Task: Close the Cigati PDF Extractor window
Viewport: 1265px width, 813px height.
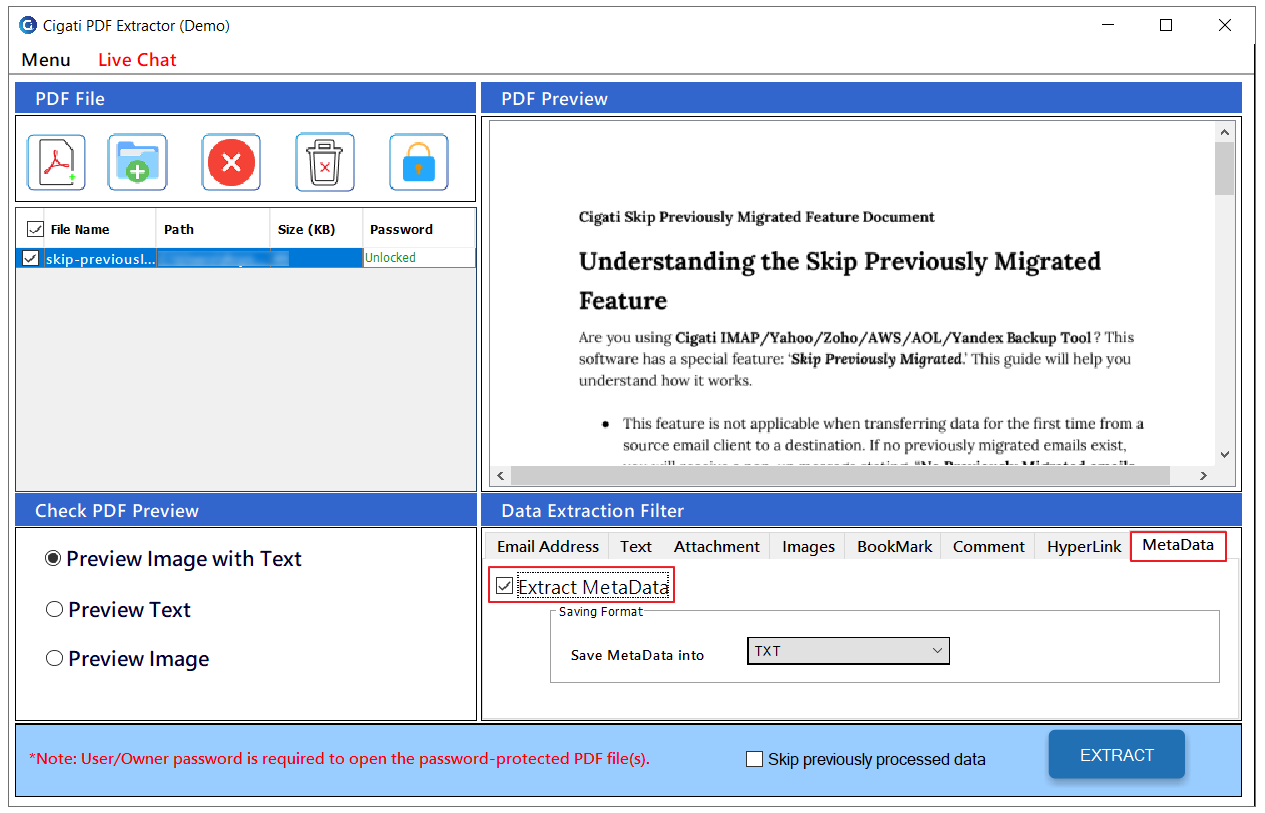Action: 1225,26
